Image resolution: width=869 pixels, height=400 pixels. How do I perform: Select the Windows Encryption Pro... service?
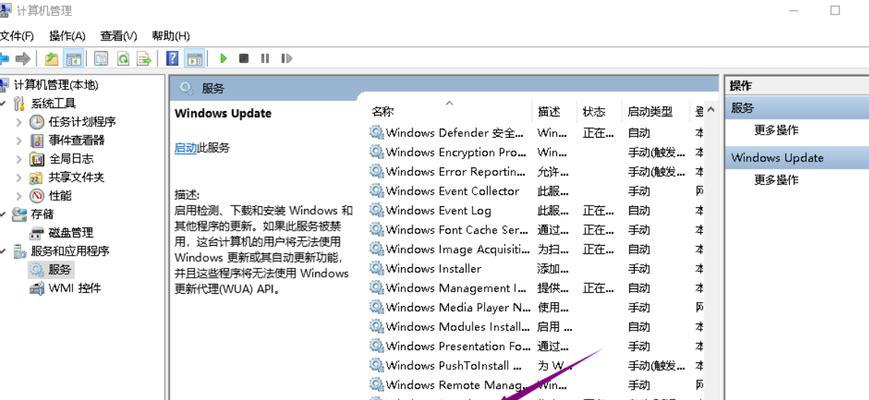tap(456, 152)
